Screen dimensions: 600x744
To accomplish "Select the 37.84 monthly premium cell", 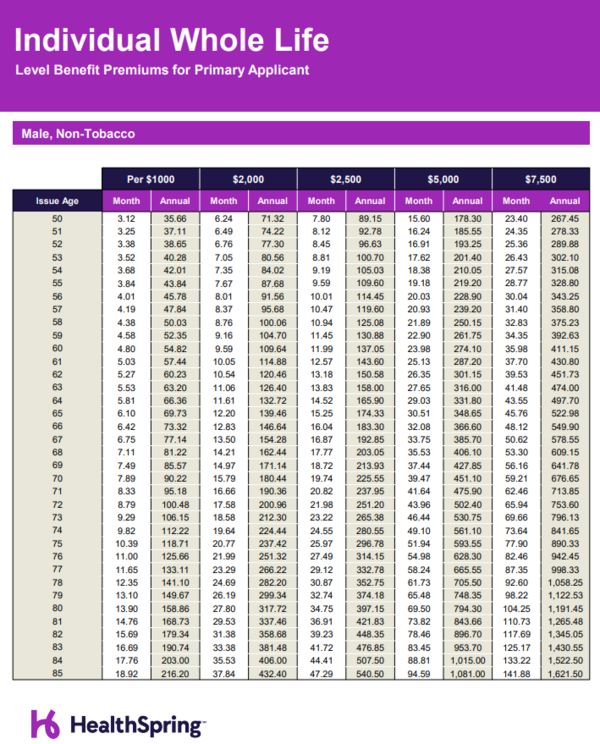I will (x=224, y=674).
